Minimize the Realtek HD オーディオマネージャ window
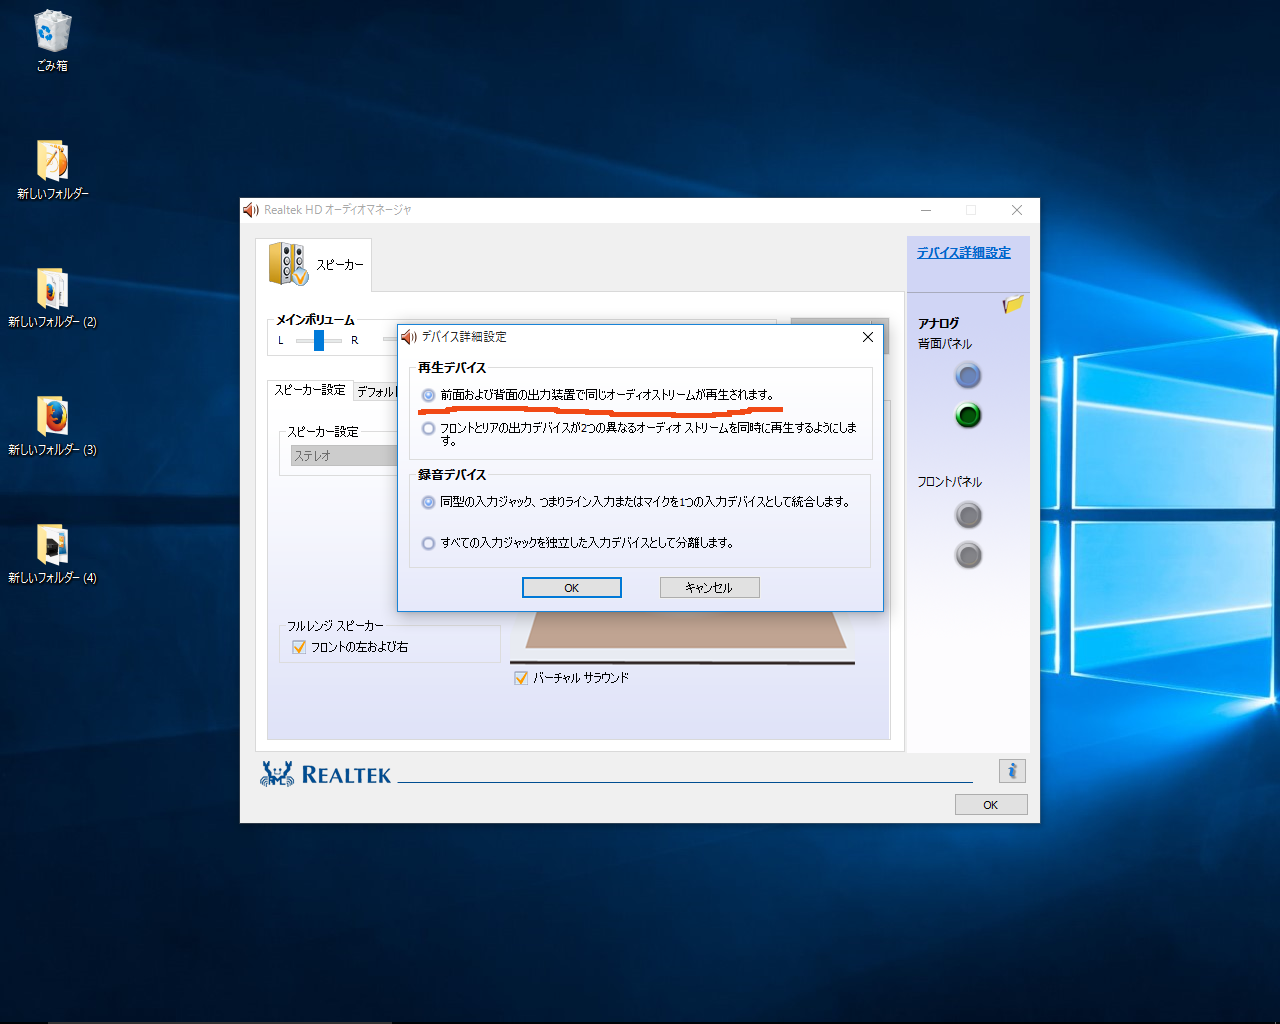The width and height of the screenshot is (1280, 1024). (926, 210)
